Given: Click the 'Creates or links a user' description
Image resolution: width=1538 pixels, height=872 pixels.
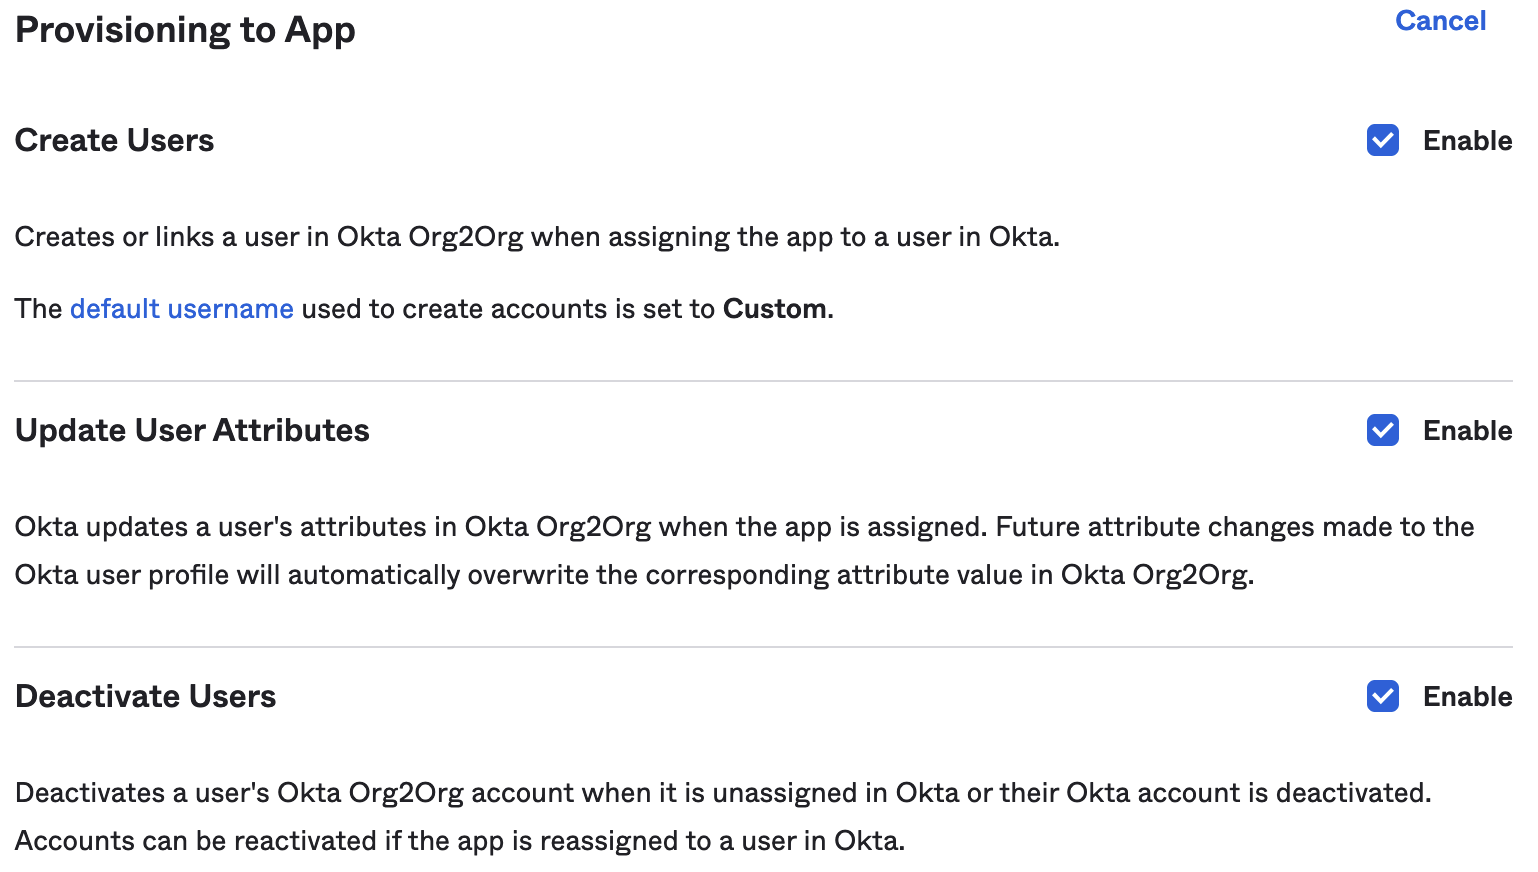Looking at the screenshot, I should [536, 237].
